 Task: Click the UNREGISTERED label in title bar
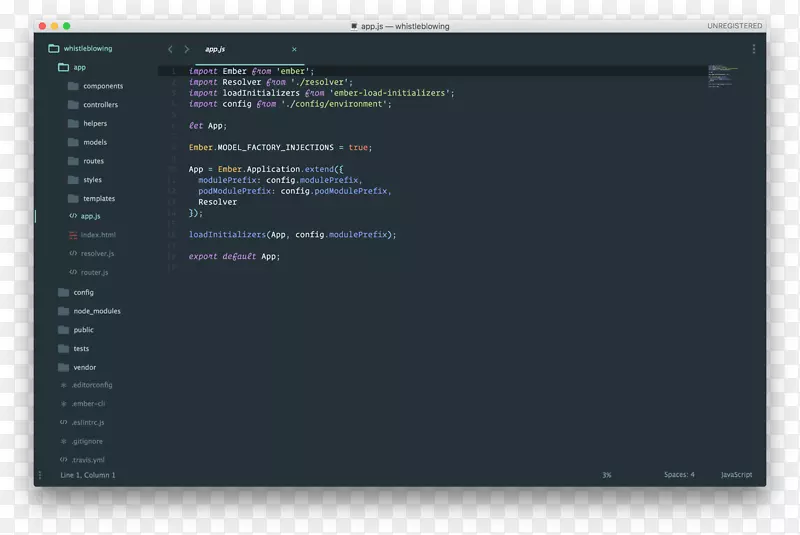735,26
